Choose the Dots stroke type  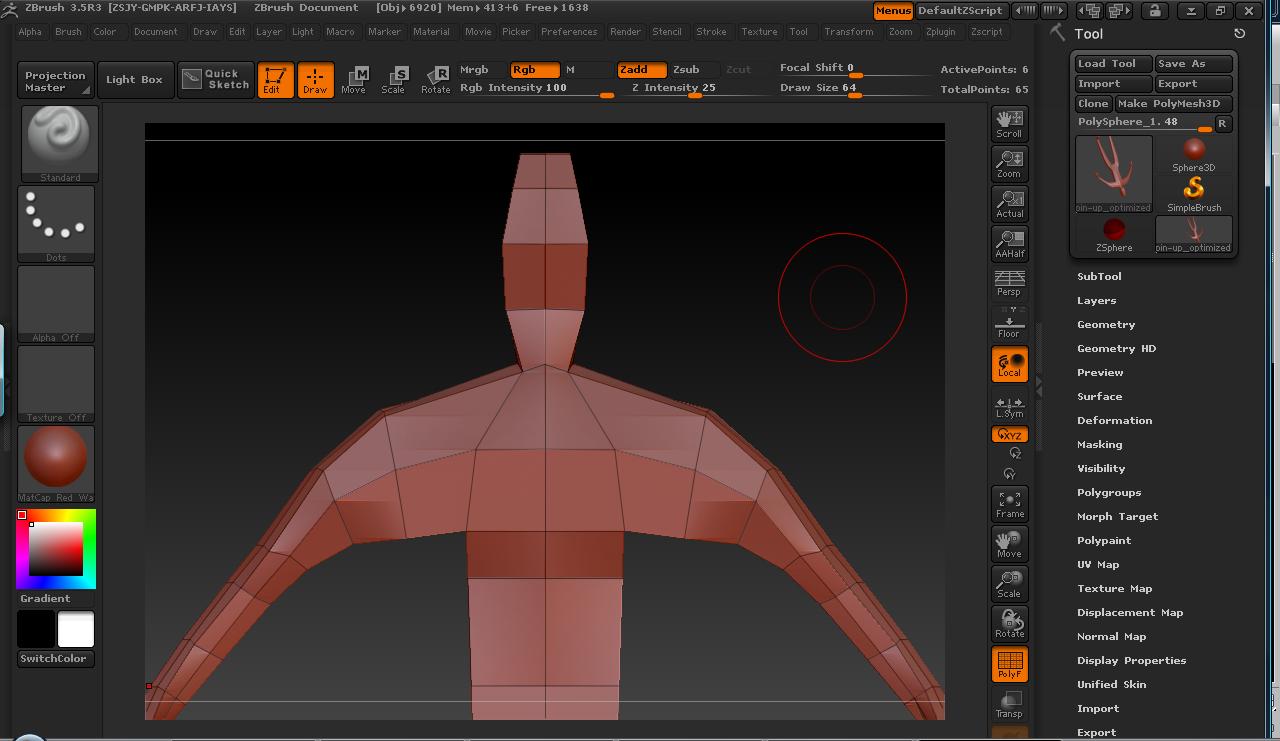click(x=56, y=222)
